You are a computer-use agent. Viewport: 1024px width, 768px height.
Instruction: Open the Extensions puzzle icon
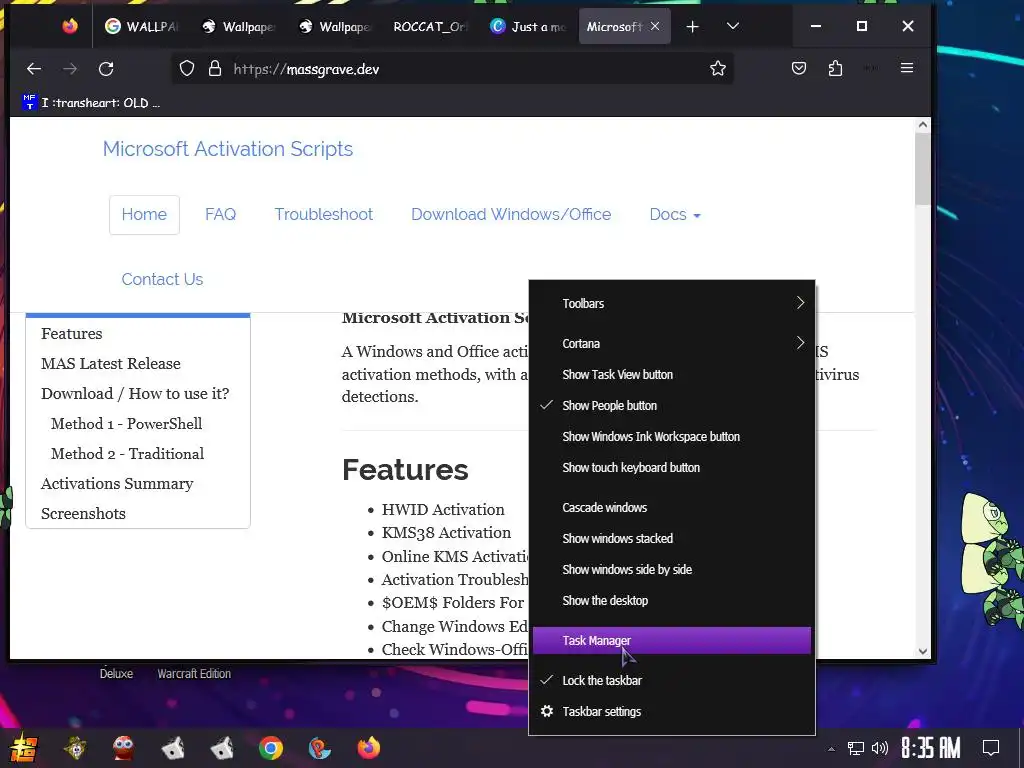click(835, 68)
